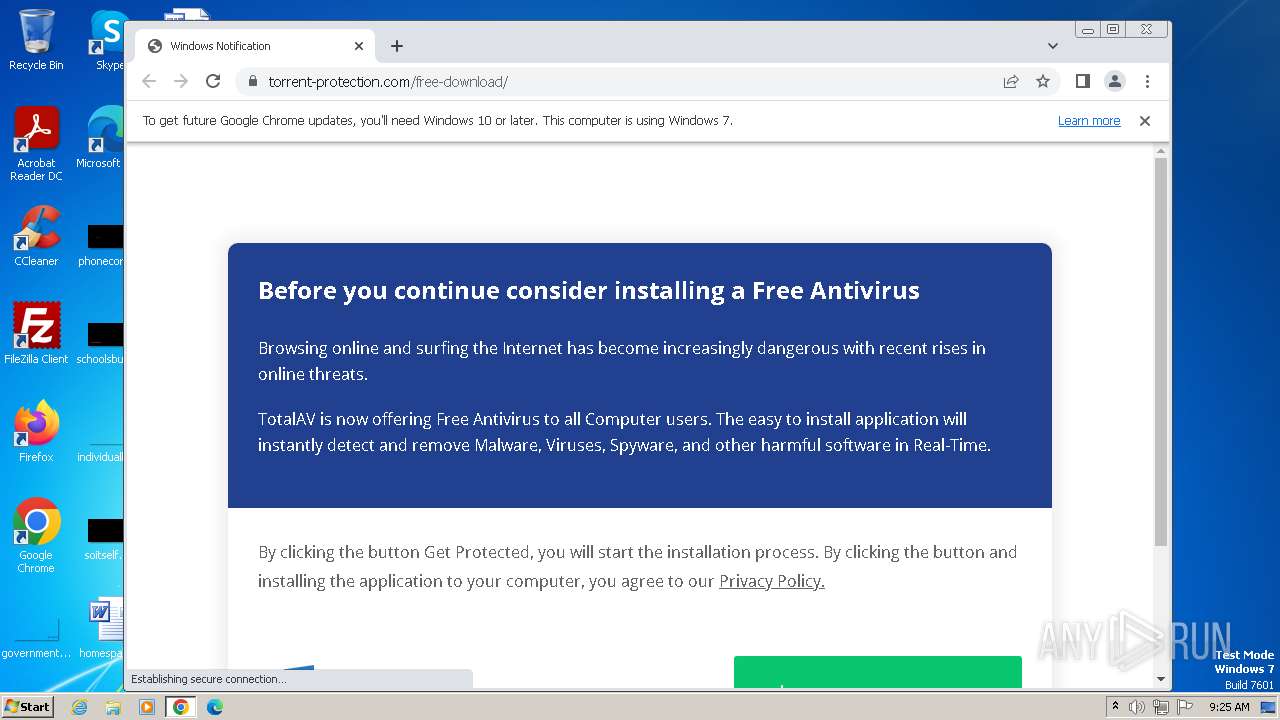The width and height of the screenshot is (1280, 720).
Task: Open the phonecor desktop file
Action: point(101,246)
